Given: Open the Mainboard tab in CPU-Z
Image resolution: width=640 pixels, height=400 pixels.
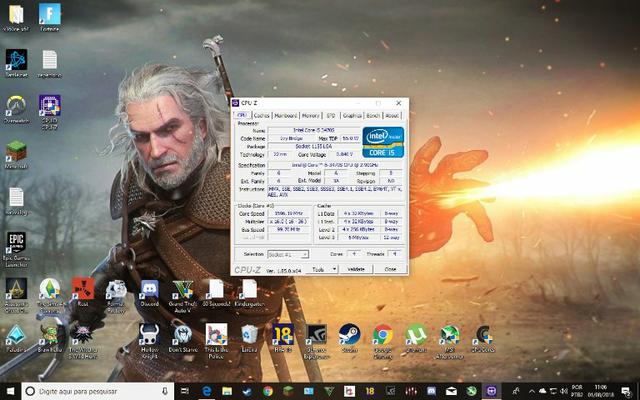Looking at the screenshot, I should click(x=286, y=116).
